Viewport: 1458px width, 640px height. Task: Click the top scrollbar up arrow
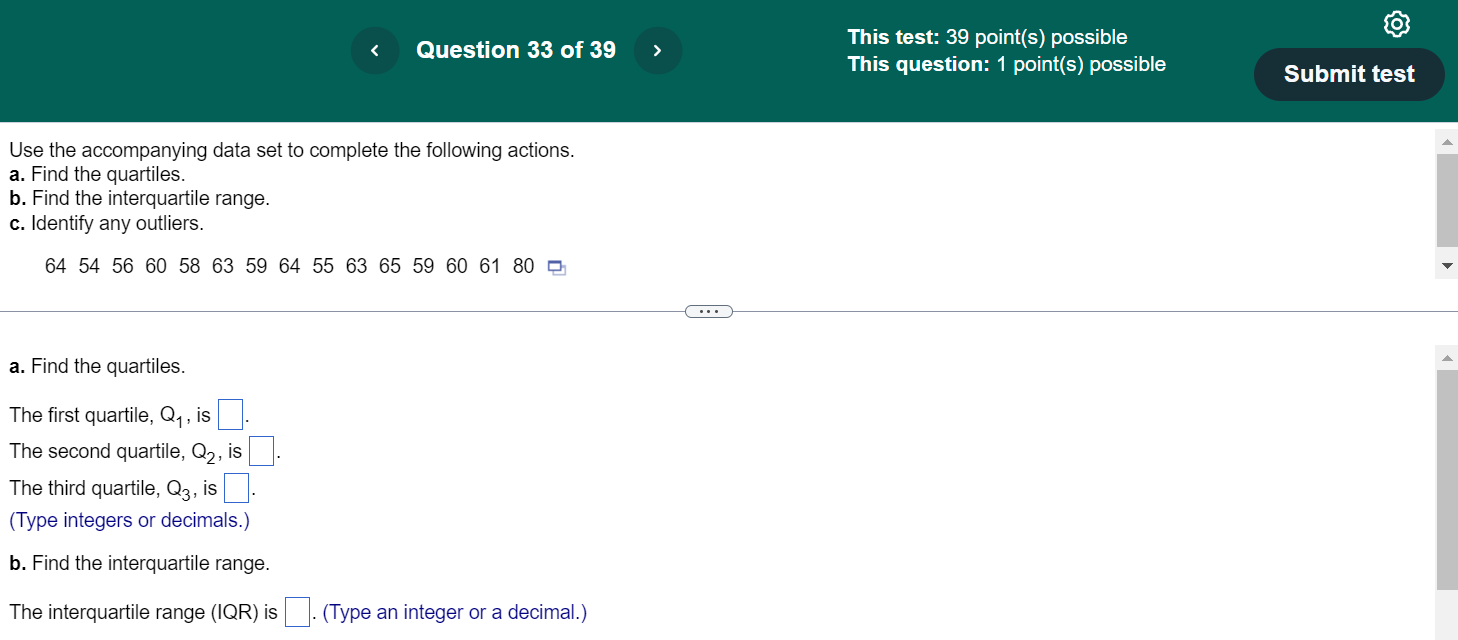pos(1446,140)
